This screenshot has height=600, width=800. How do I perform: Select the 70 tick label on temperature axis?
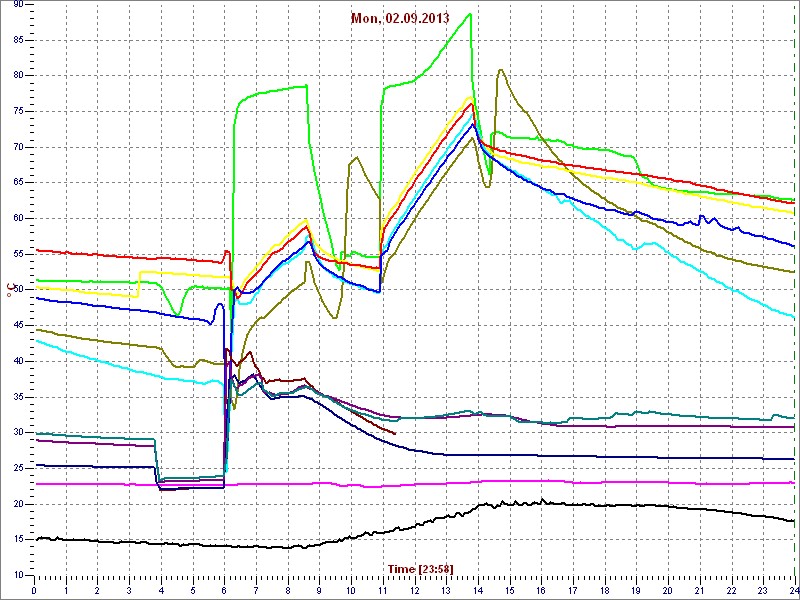point(17,147)
